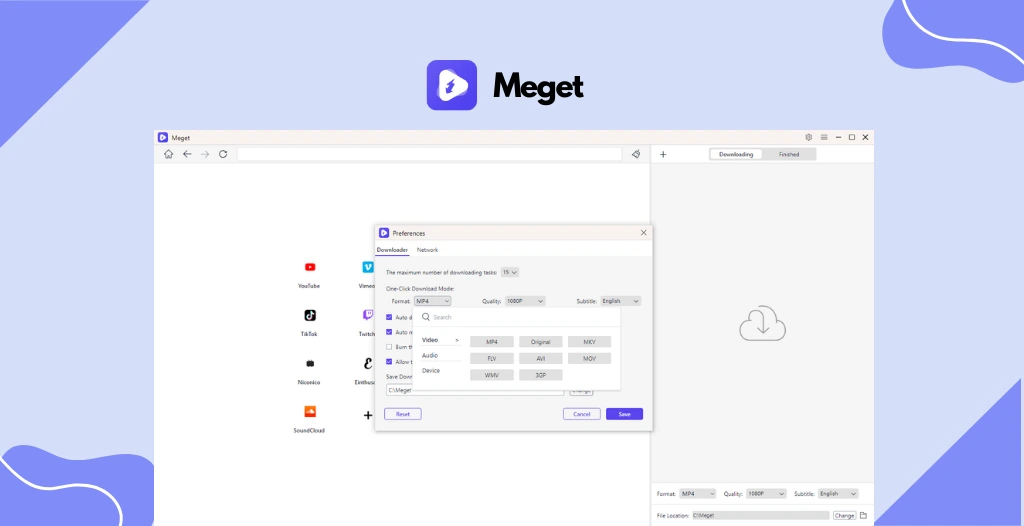Focus the browser address bar
This screenshot has width=1024, height=526.
[x=429, y=154]
